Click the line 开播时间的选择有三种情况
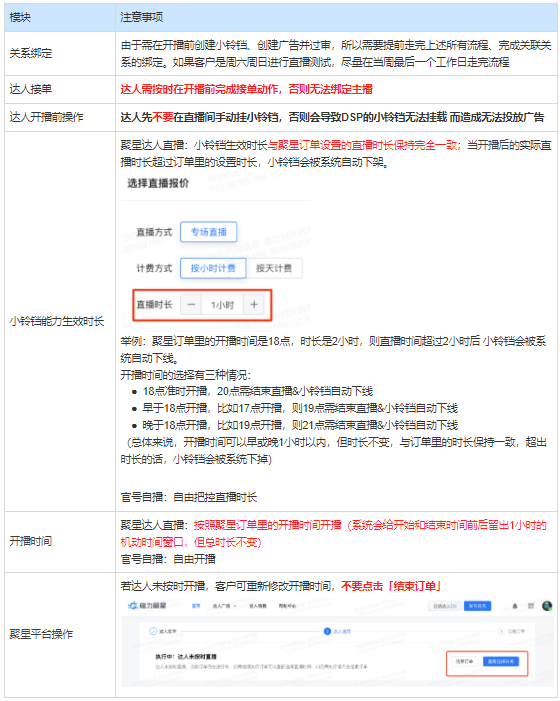560x701 pixels. coord(186,375)
